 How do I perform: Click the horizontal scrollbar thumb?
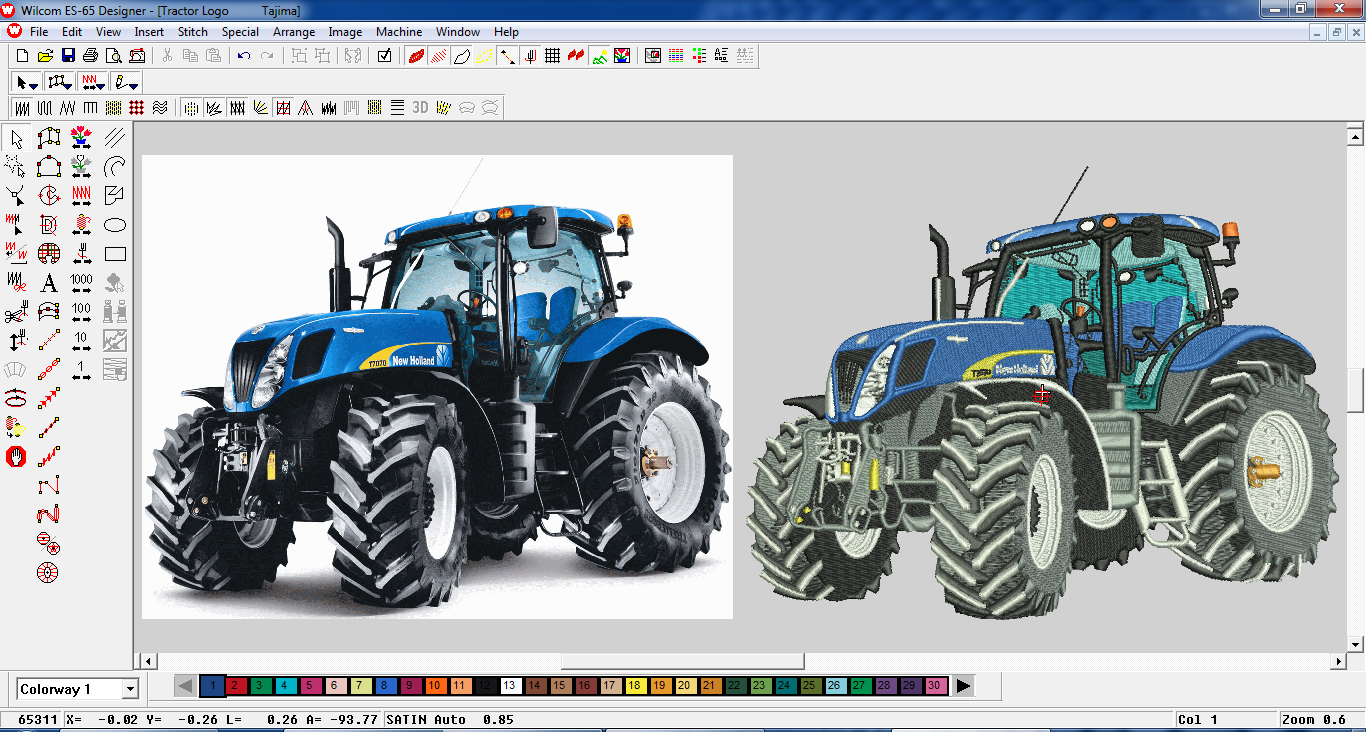pos(682,661)
